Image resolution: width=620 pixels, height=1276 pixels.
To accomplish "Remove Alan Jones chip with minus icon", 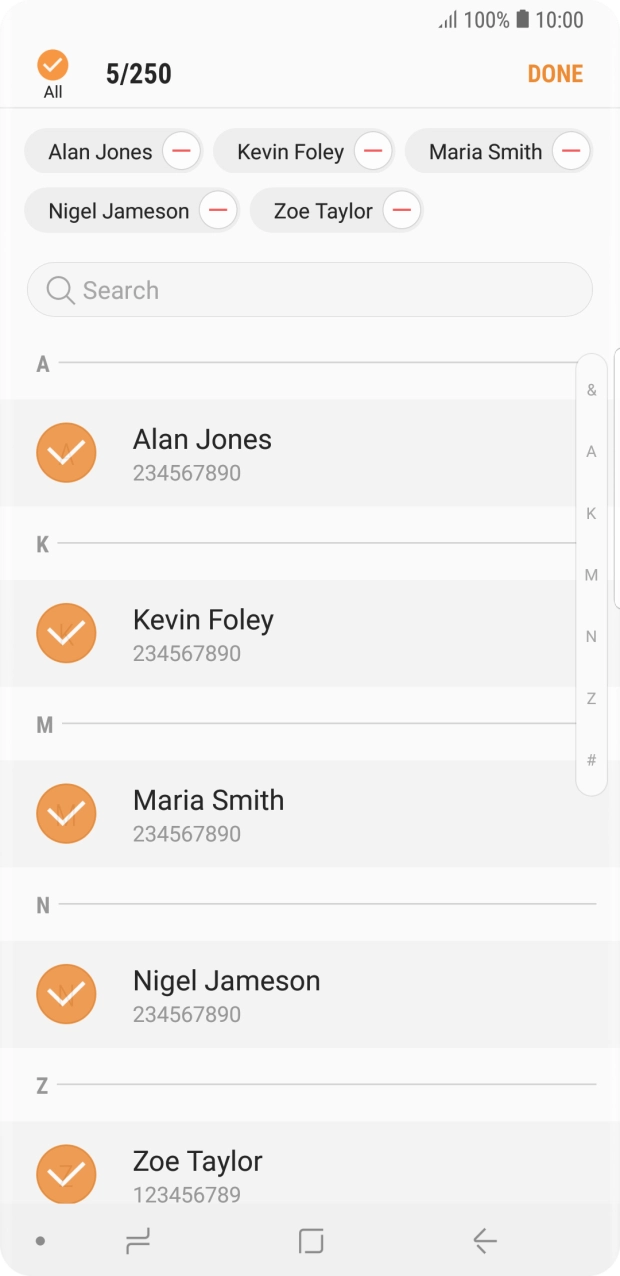I will (181, 152).
